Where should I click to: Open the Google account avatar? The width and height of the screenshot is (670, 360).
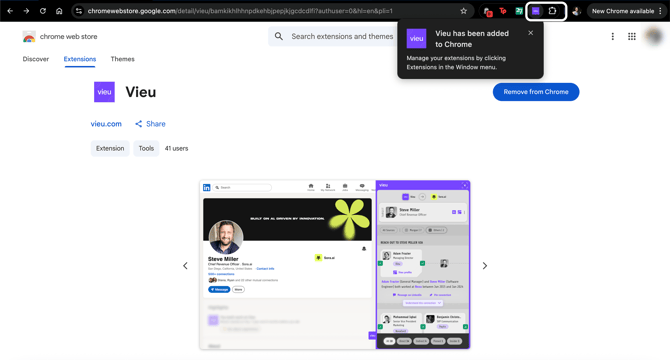(x=654, y=36)
